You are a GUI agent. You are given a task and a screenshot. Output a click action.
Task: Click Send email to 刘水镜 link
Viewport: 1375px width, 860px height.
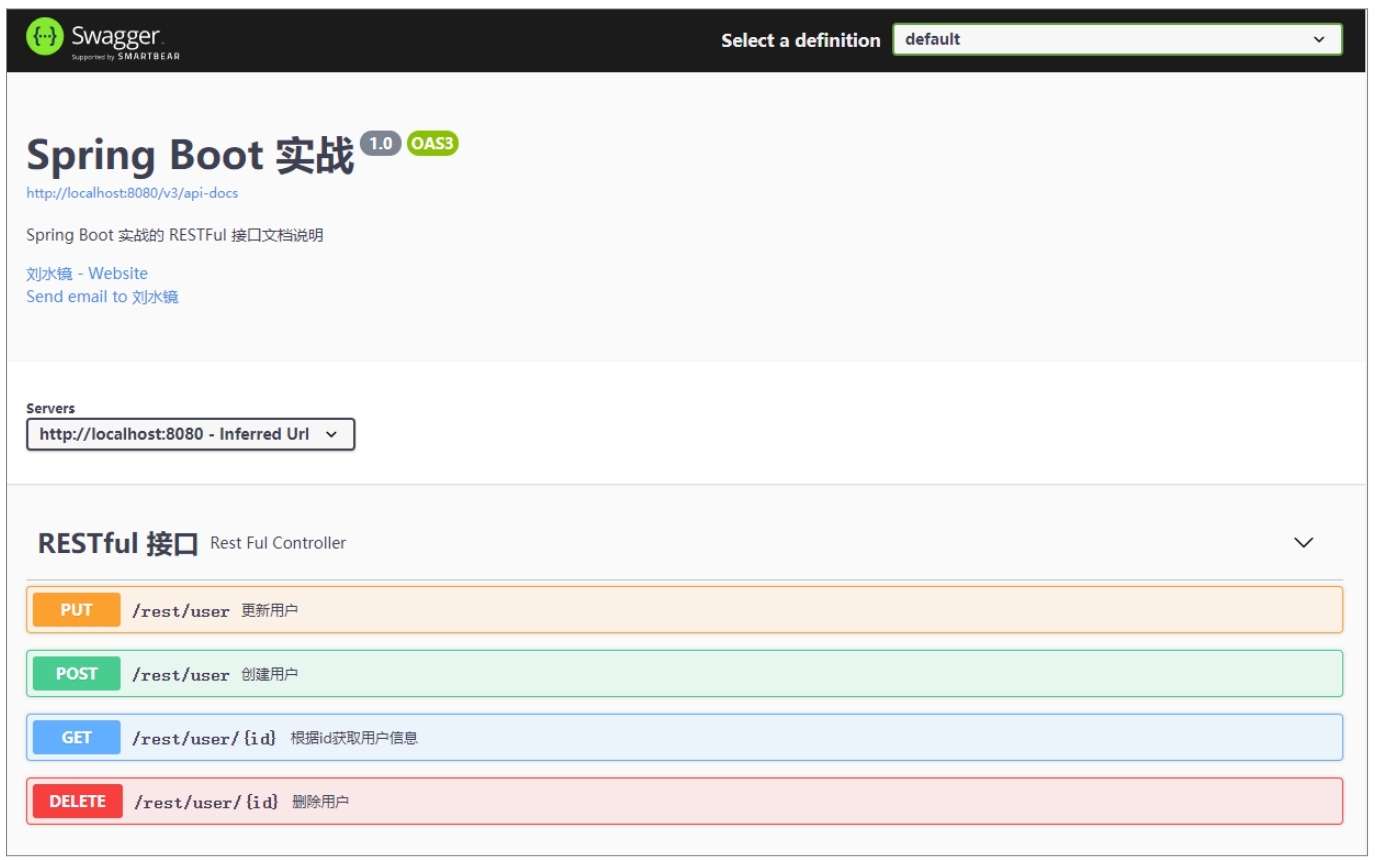tap(102, 297)
